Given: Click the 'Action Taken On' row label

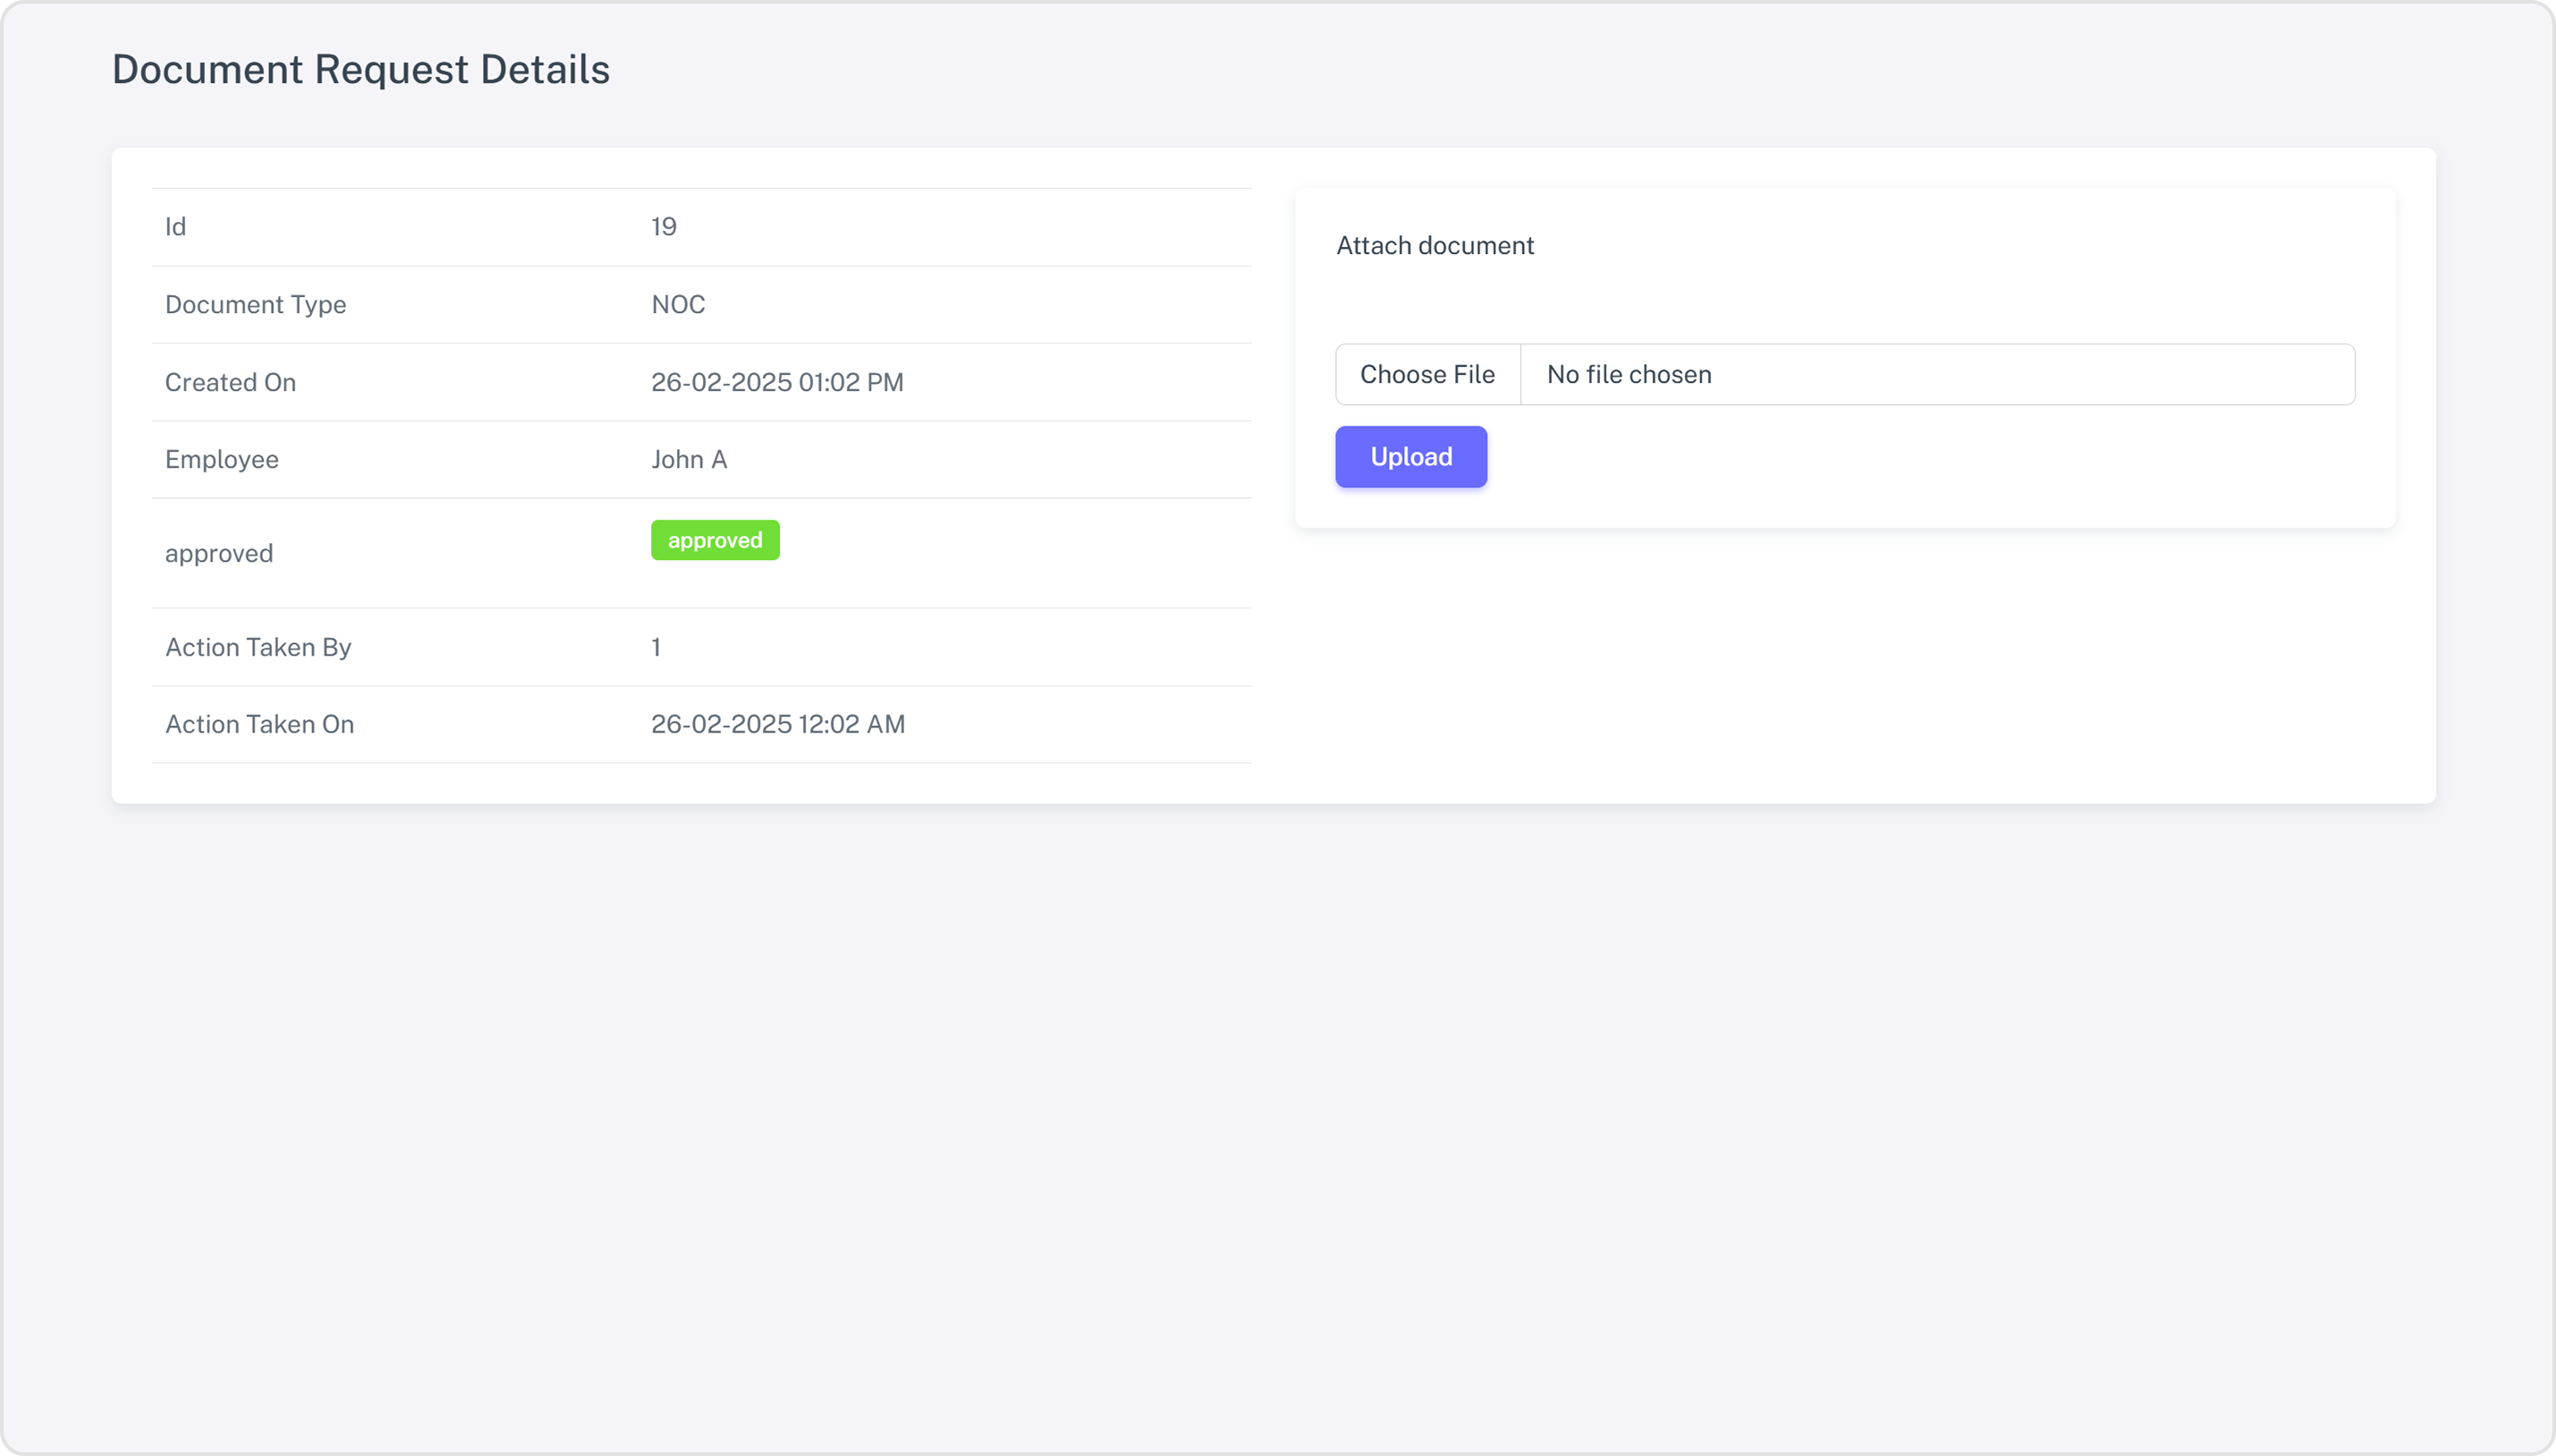Looking at the screenshot, I should point(260,724).
